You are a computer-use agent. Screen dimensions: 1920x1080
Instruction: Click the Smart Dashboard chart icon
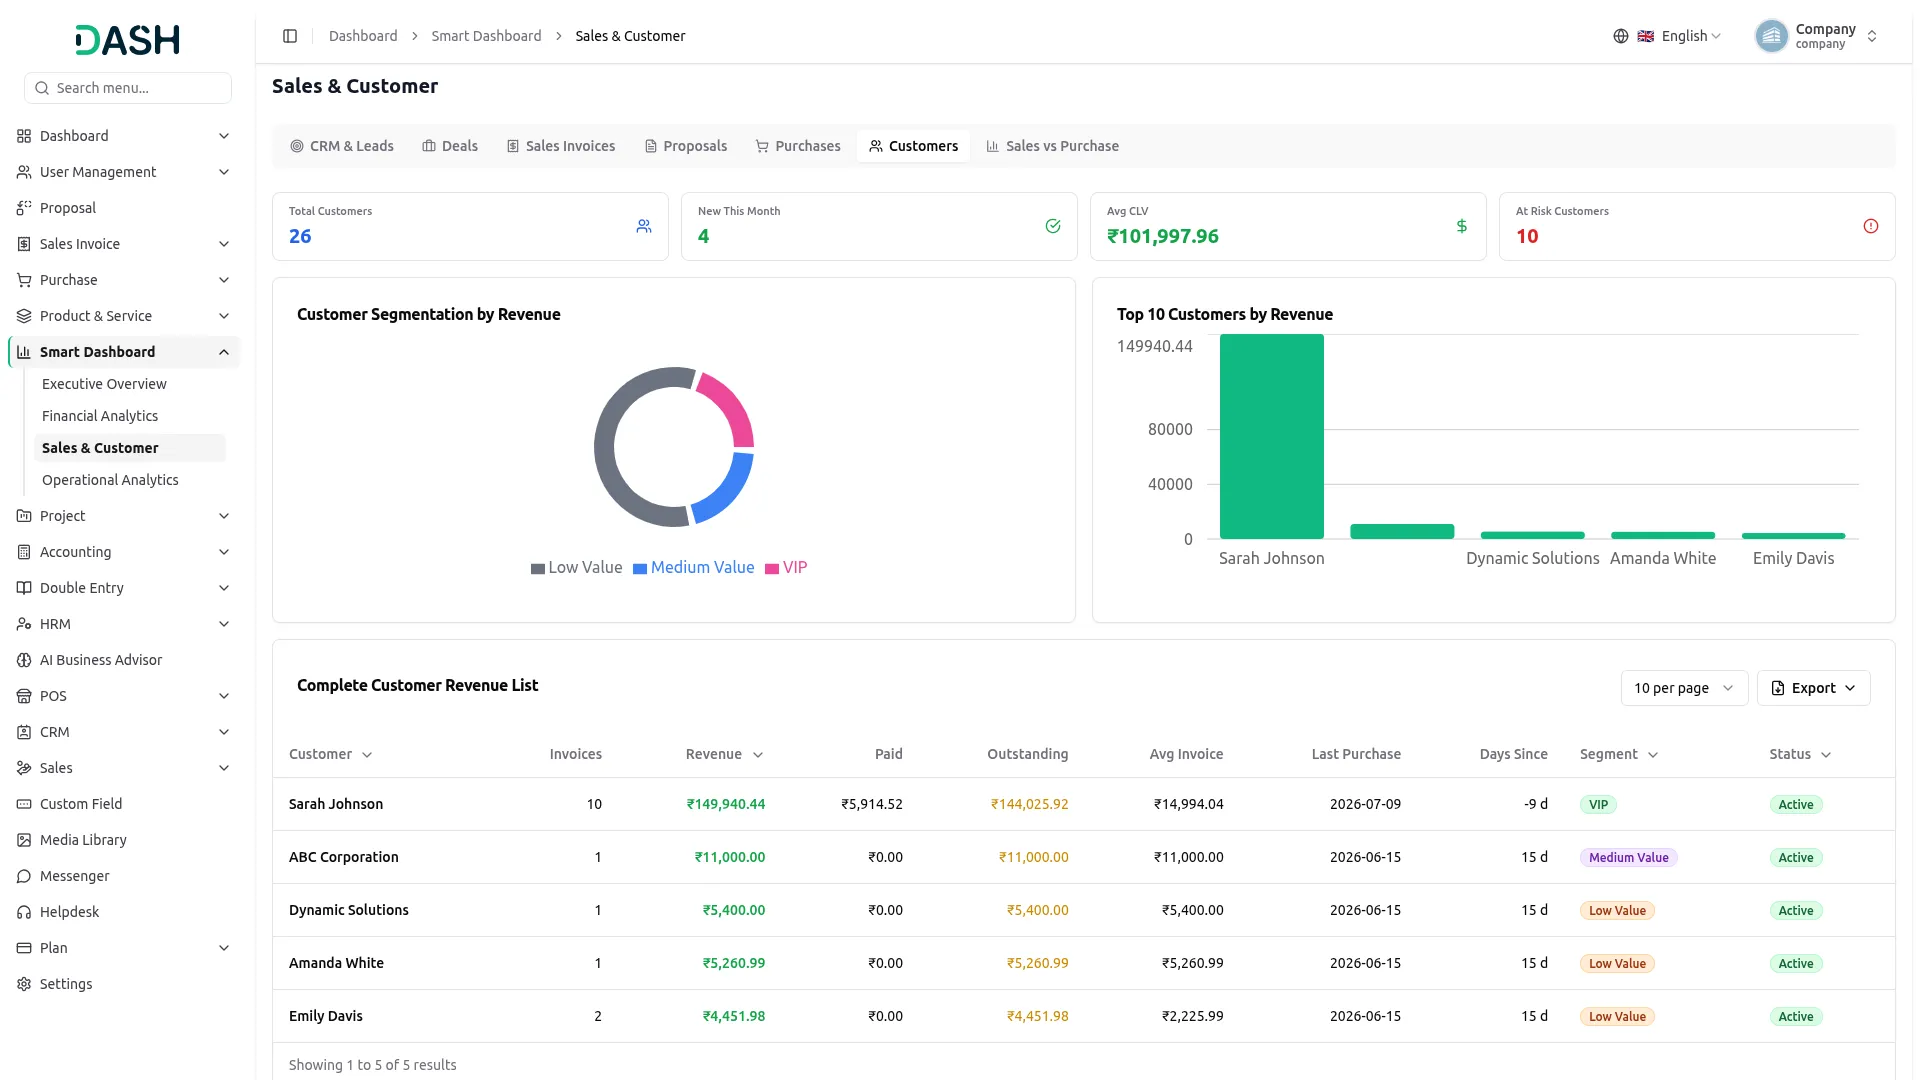[24, 352]
